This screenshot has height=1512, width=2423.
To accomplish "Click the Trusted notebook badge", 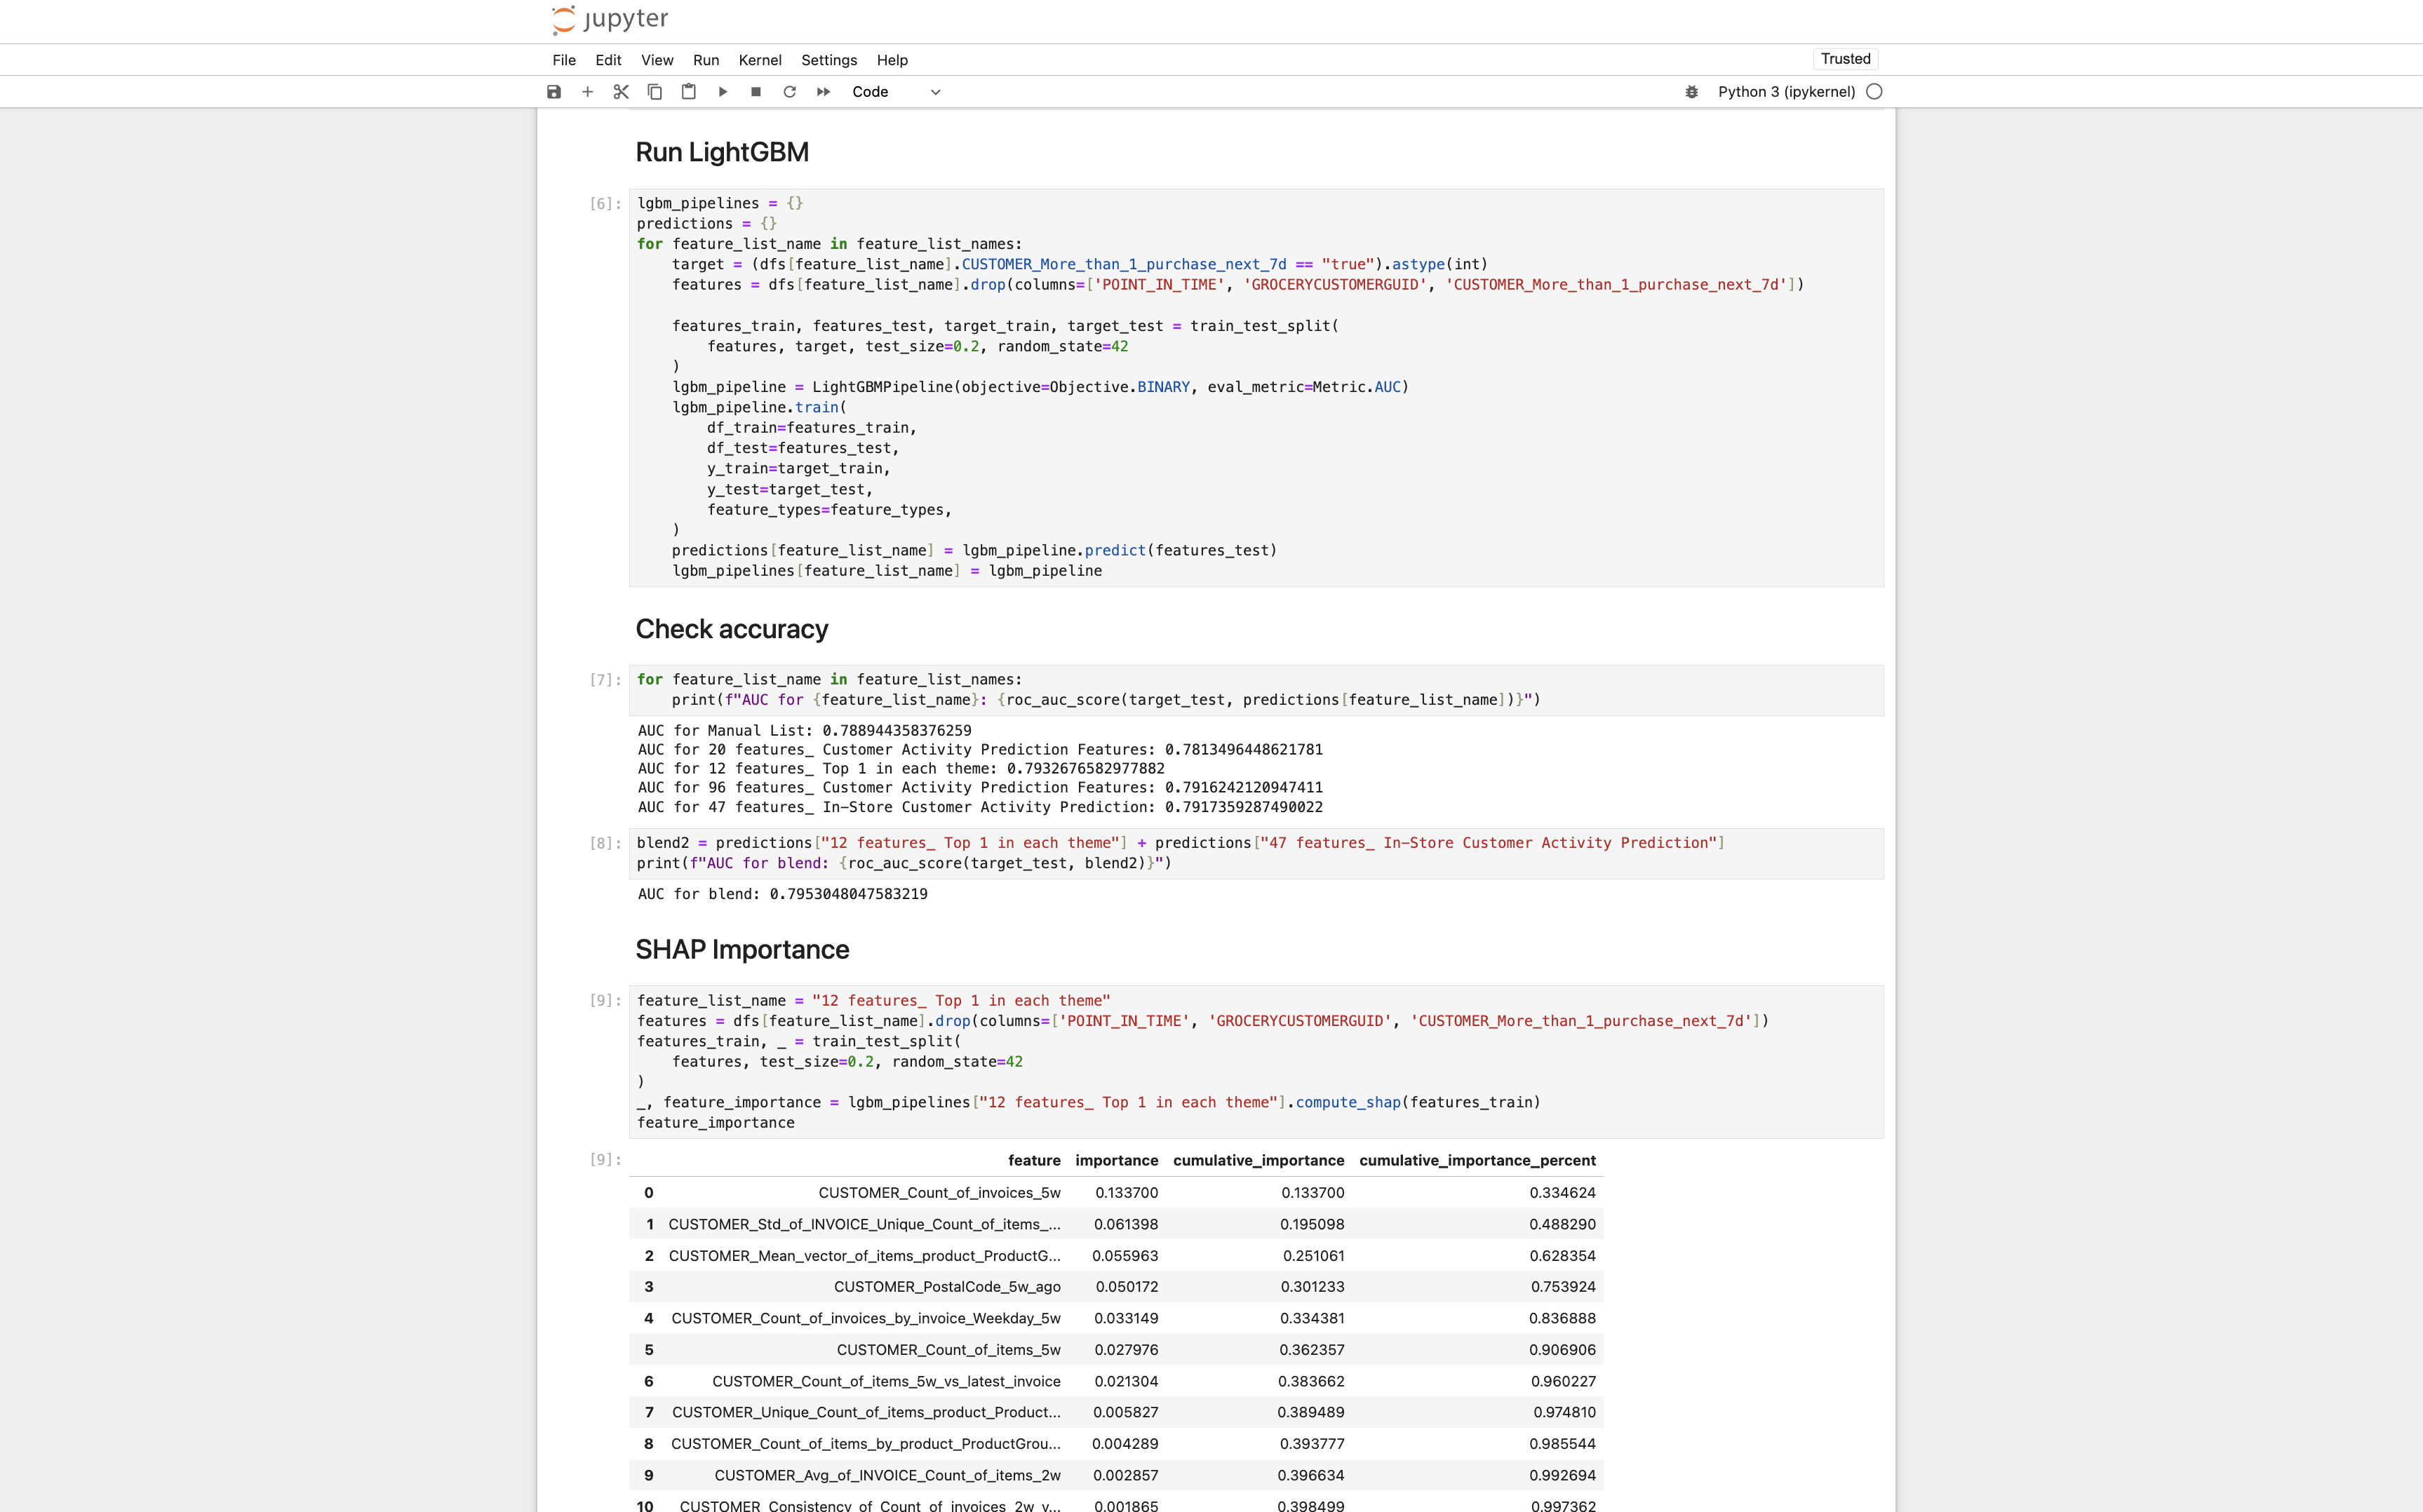I will (x=1845, y=59).
